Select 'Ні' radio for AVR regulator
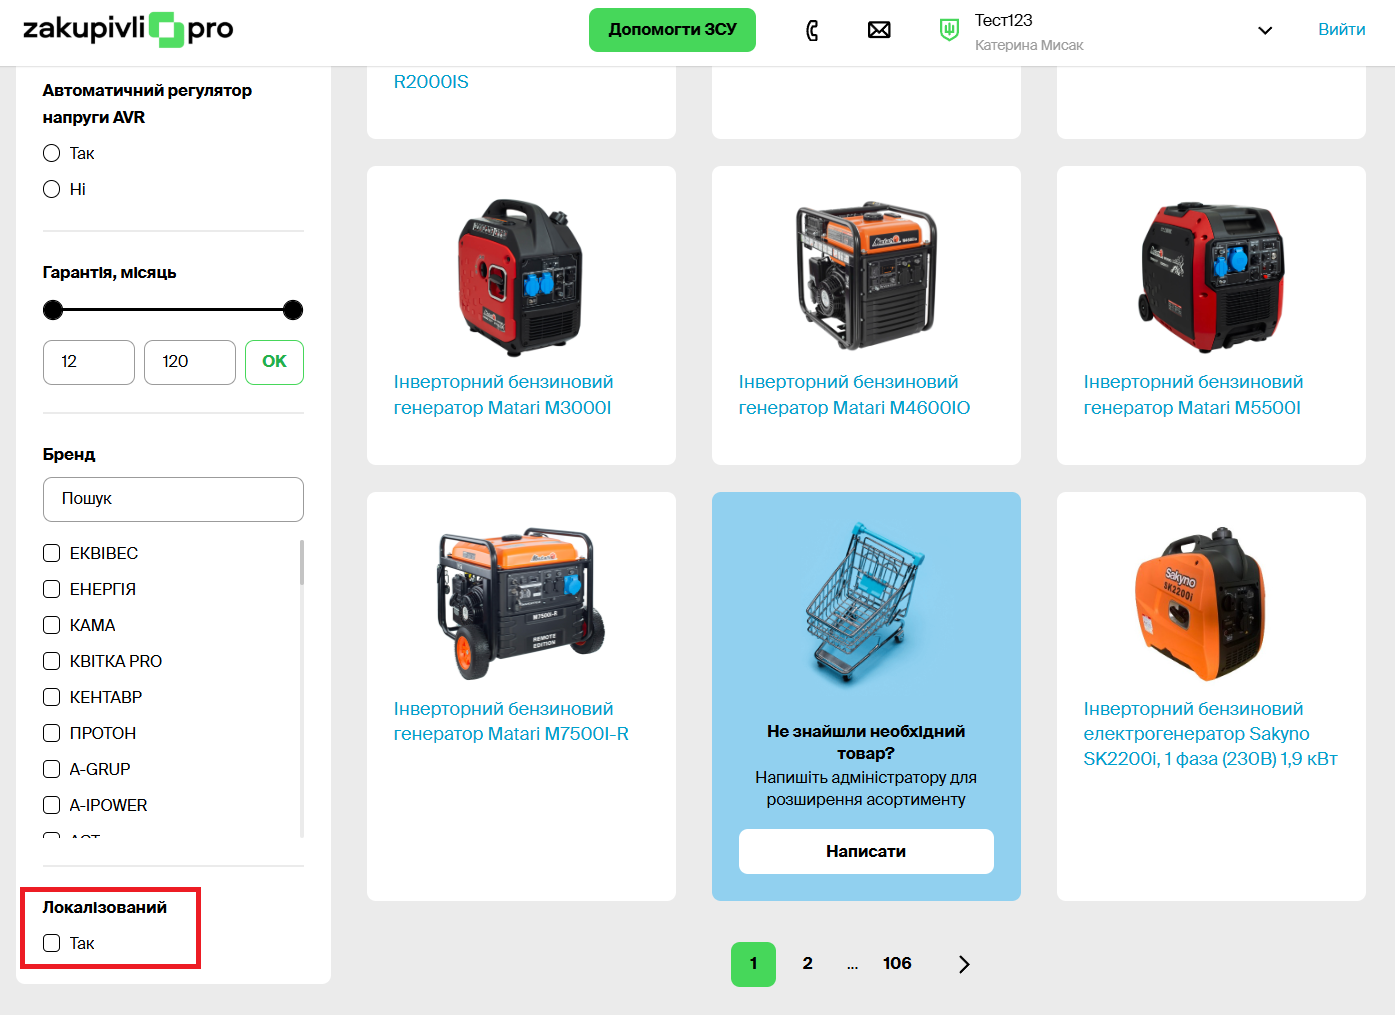Viewport: 1395px width, 1015px height. [52, 189]
